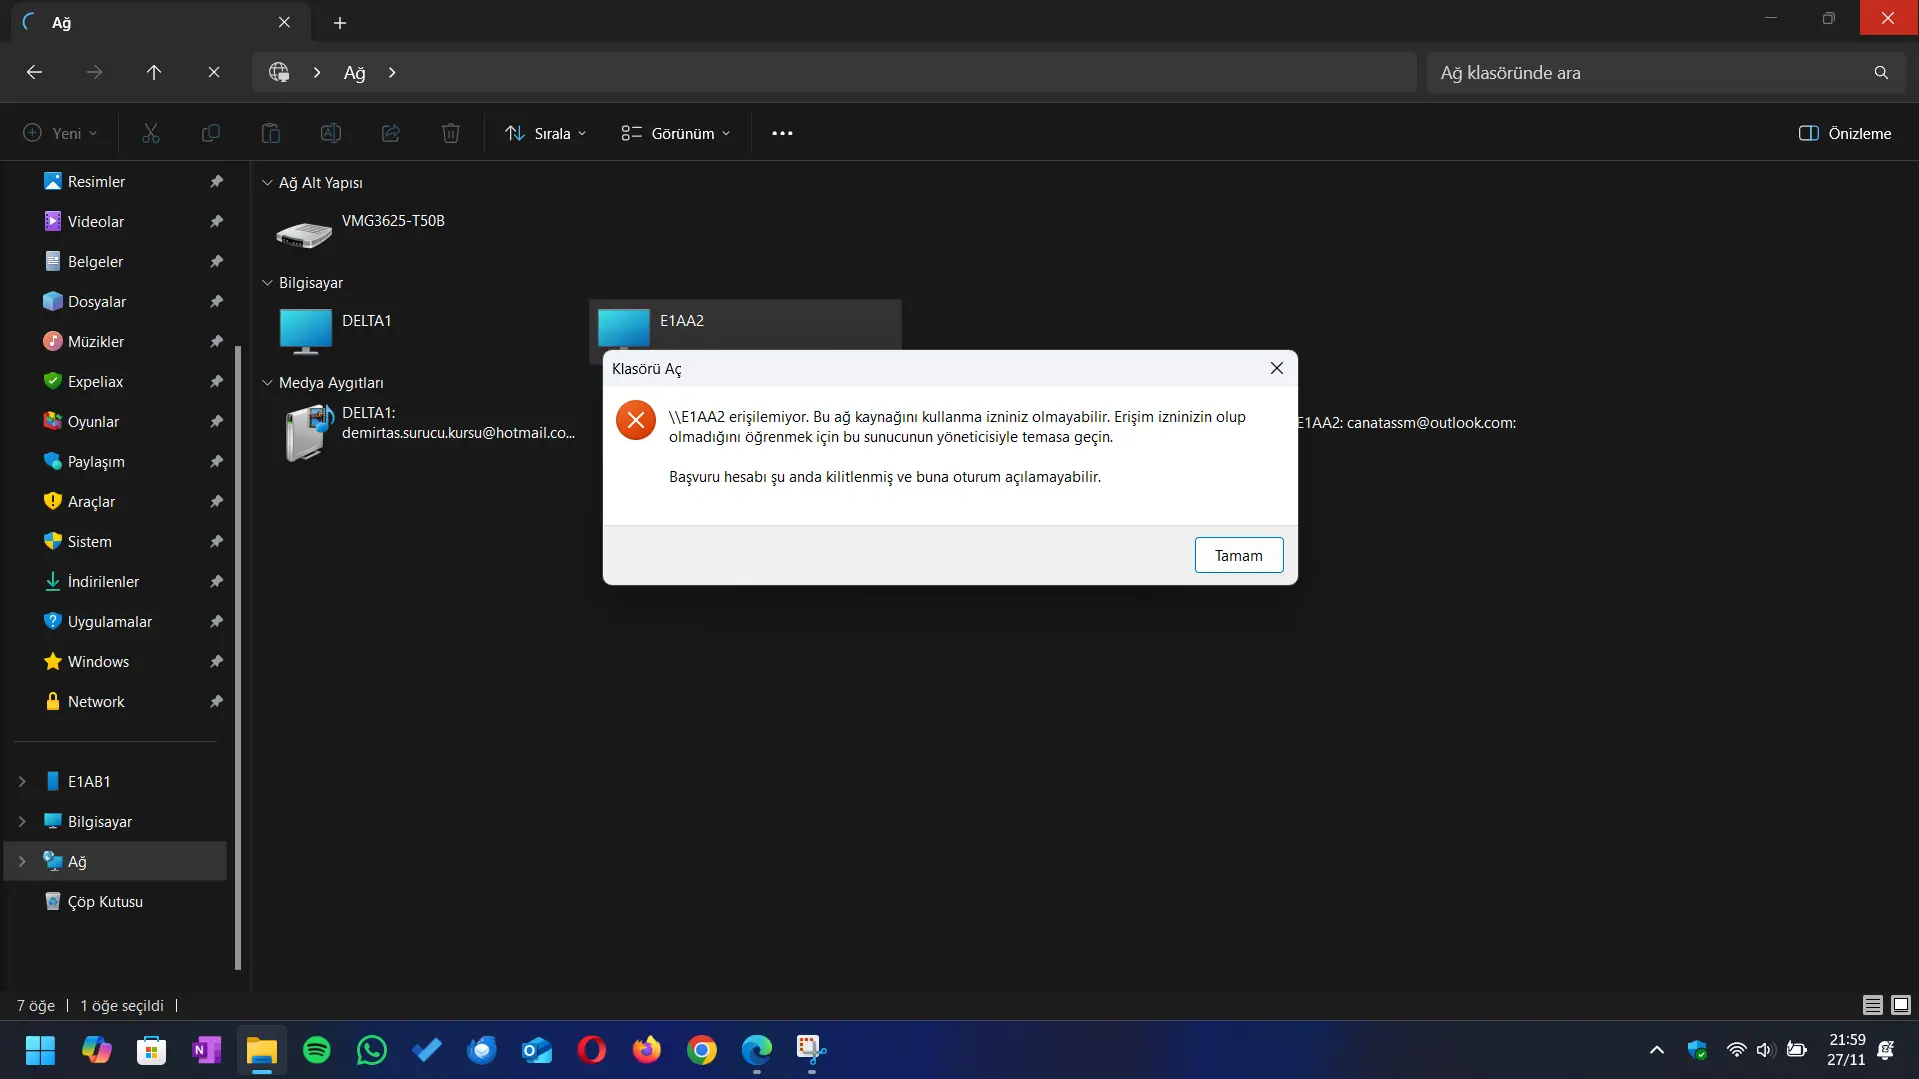Image resolution: width=1919 pixels, height=1079 pixels.
Task: Open WhatsApp from the taskbar
Action: (371, 1050)
